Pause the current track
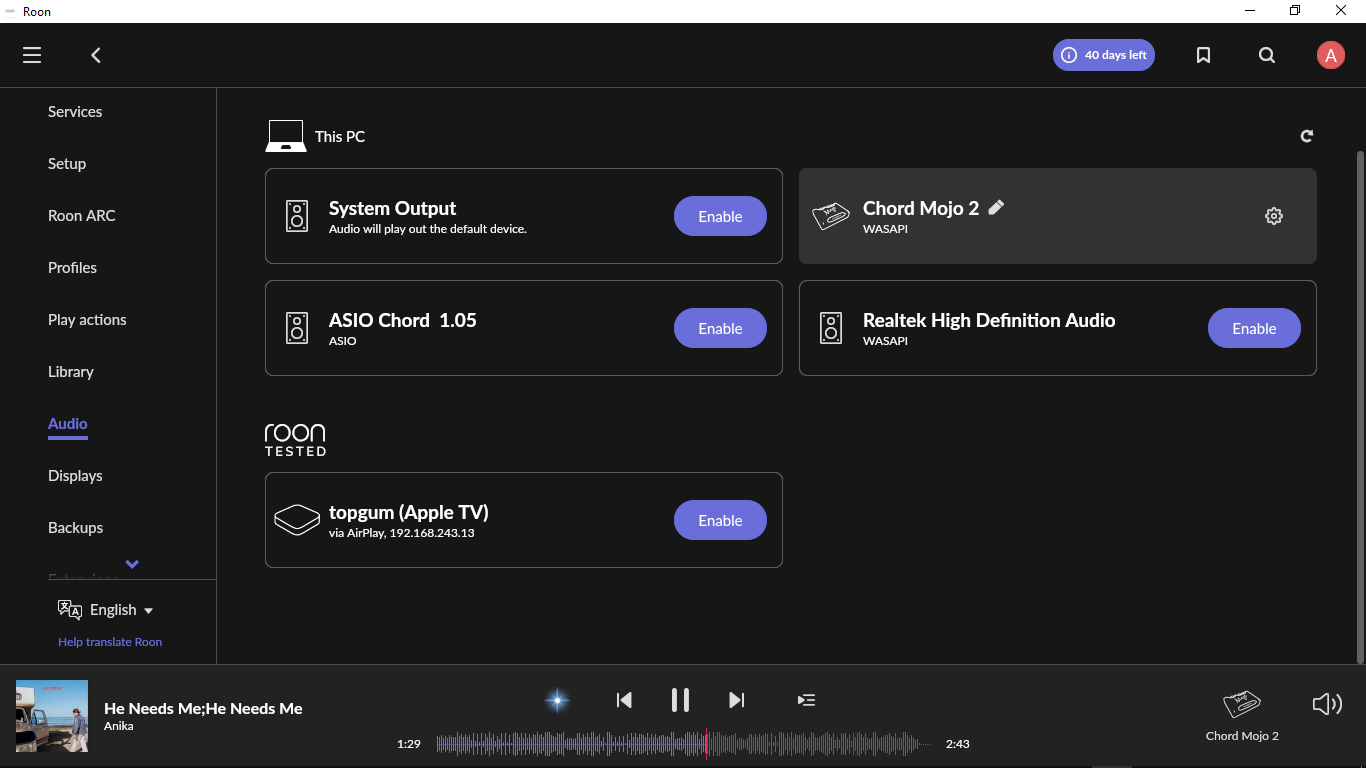Image resolution: width=1366 pixels, height=768 pixels. pyautogui.click(x=680, y=700)
